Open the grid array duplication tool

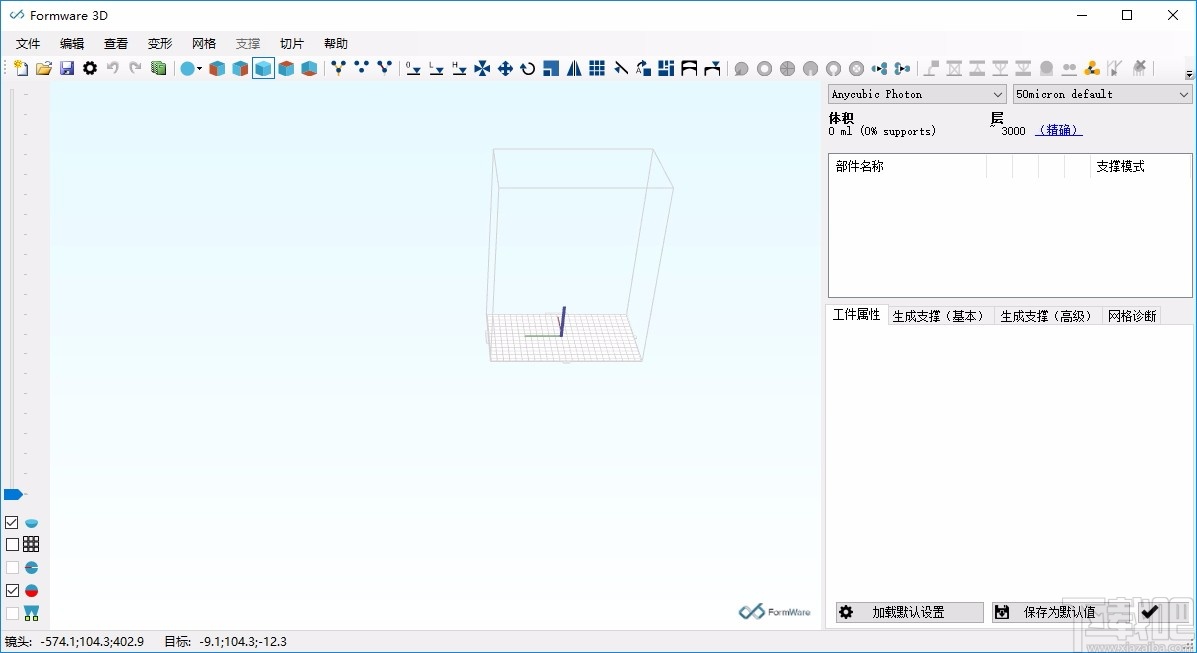click(x=597, y=68)
